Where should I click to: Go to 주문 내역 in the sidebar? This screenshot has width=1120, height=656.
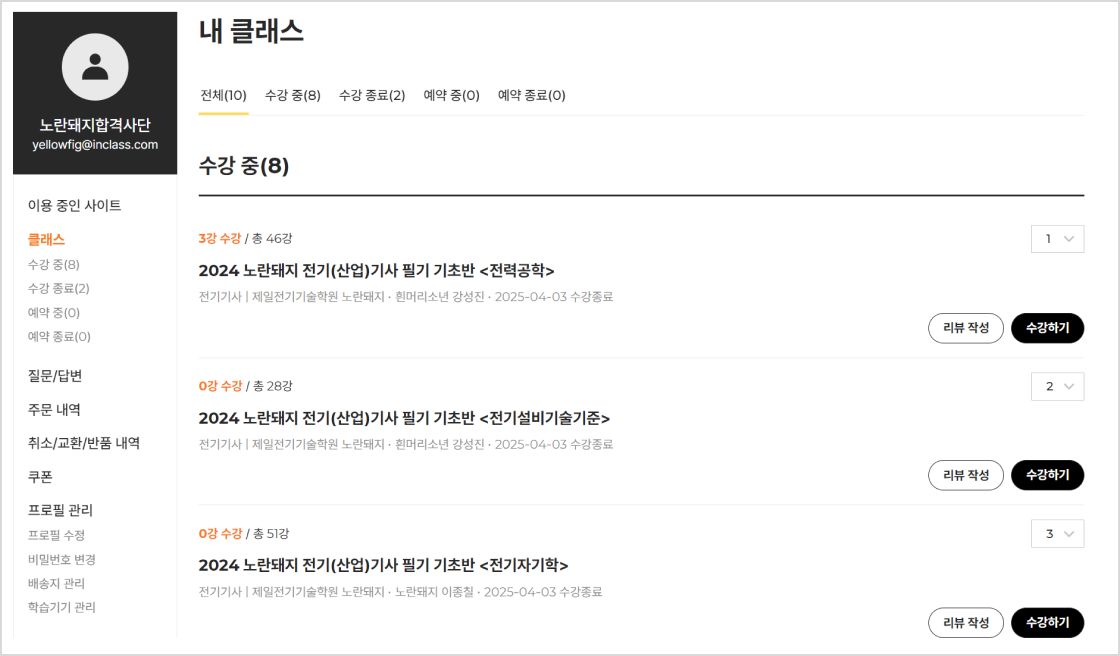coord(54,409)
